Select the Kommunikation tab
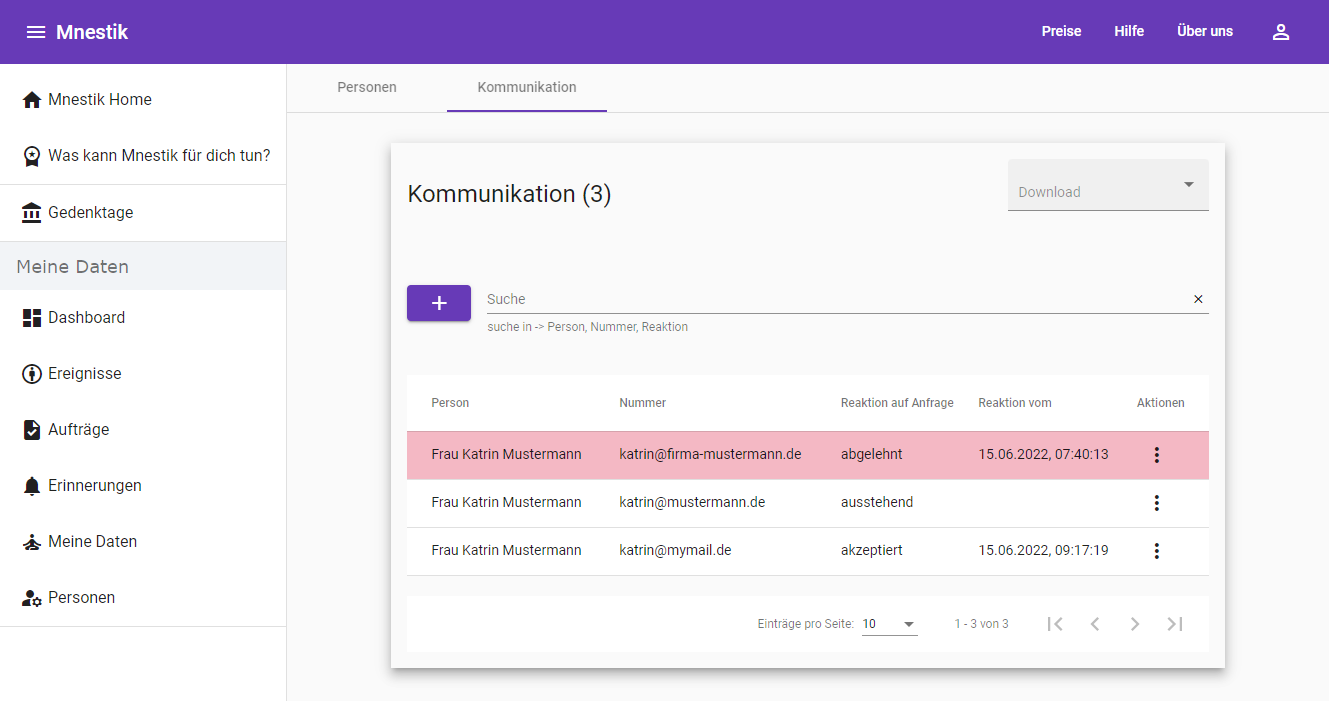 click(x=527, y=88)
